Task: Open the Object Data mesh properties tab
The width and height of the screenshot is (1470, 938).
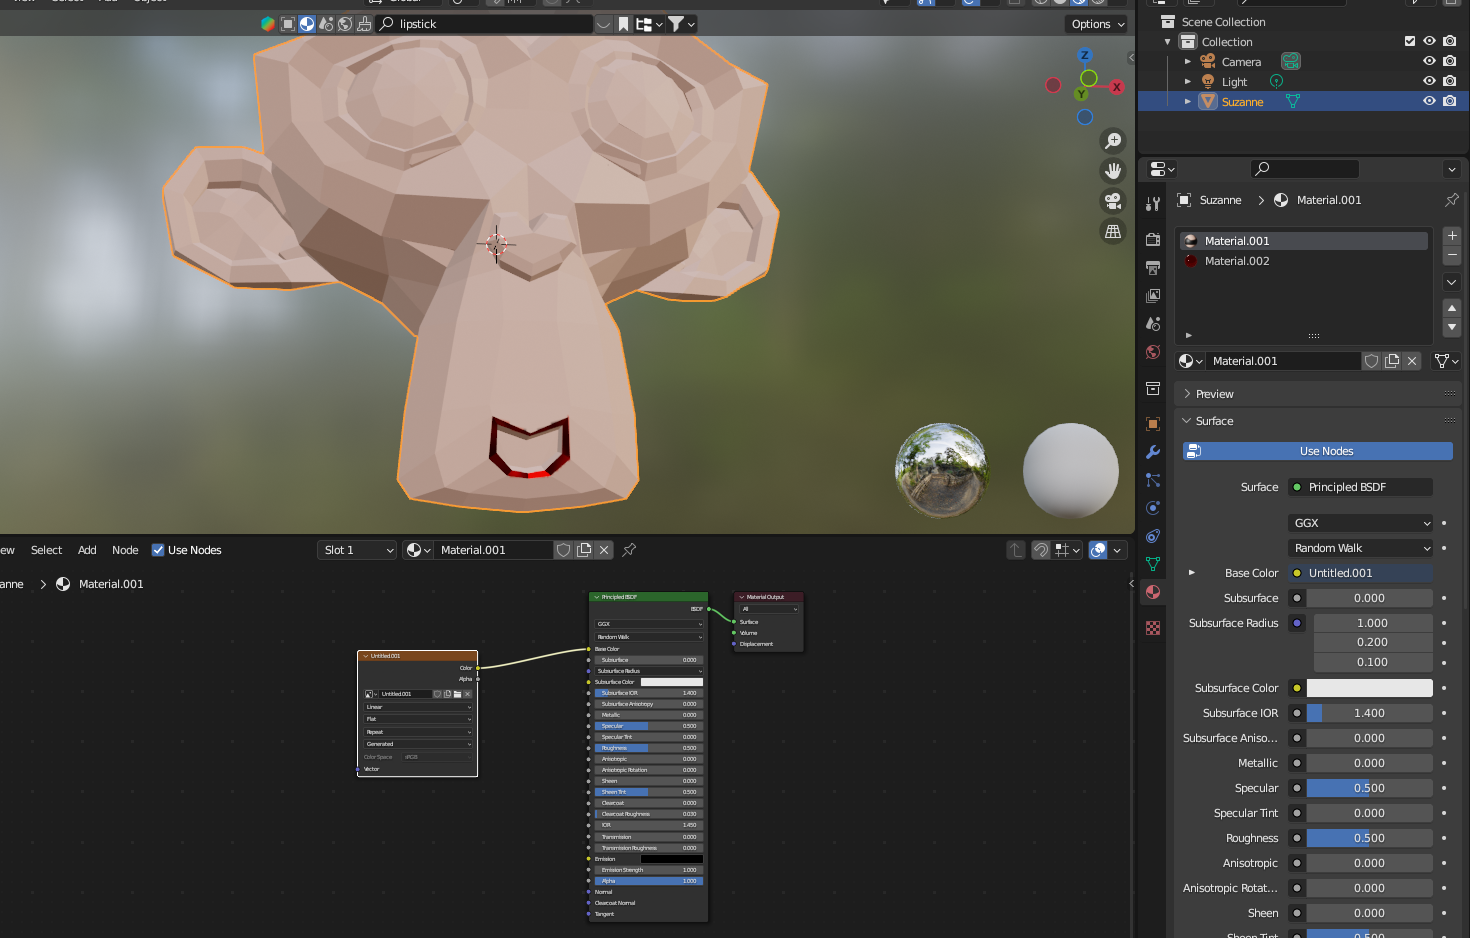Action: [1153, 564]
